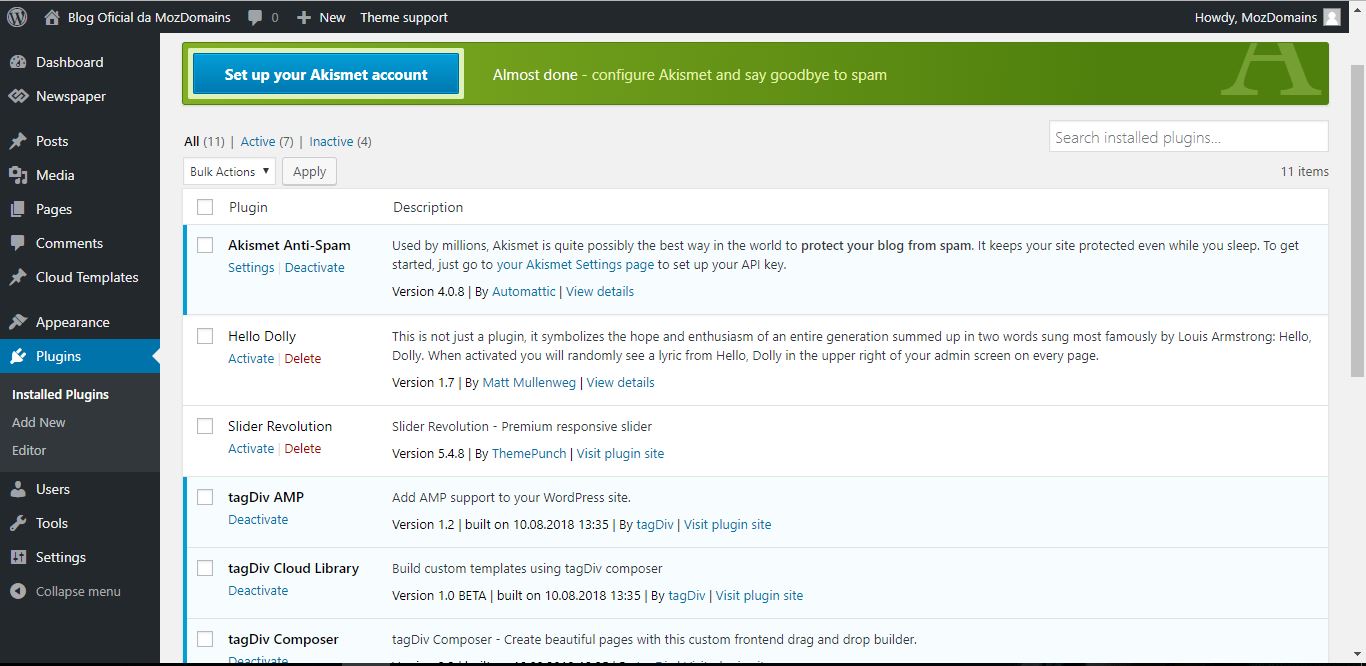Click the Posts pushpin icon

18,141
